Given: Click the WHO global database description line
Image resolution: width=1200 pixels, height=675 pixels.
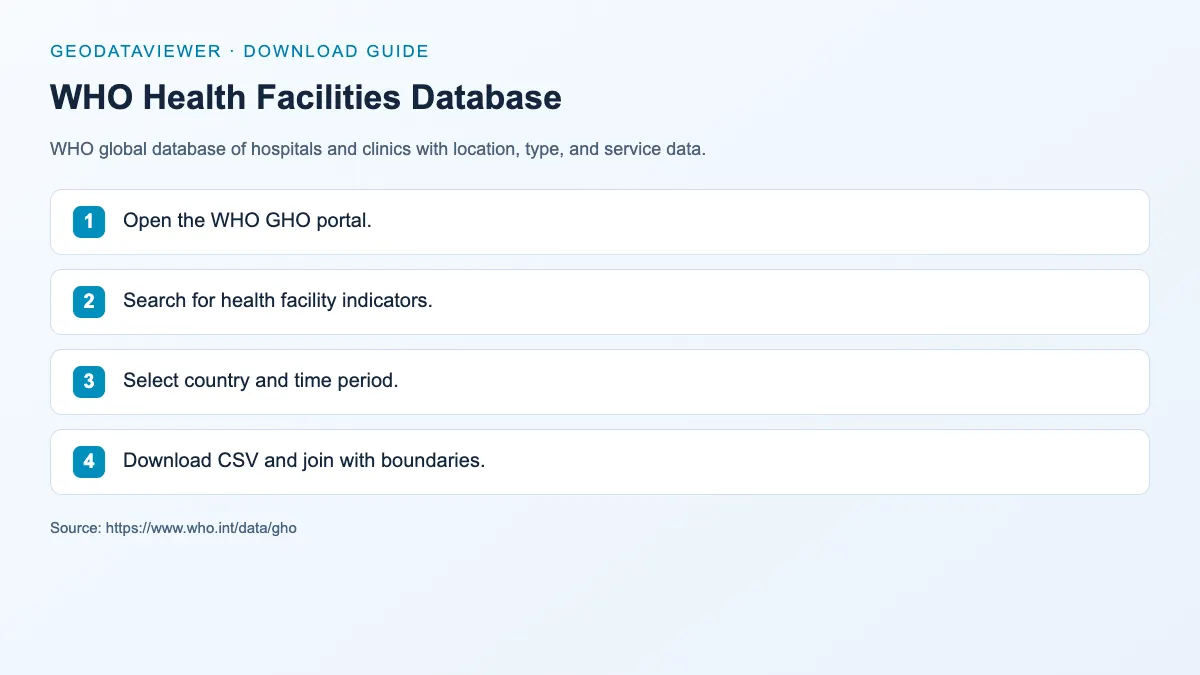Looking at the screenshot, I should 378,150.
